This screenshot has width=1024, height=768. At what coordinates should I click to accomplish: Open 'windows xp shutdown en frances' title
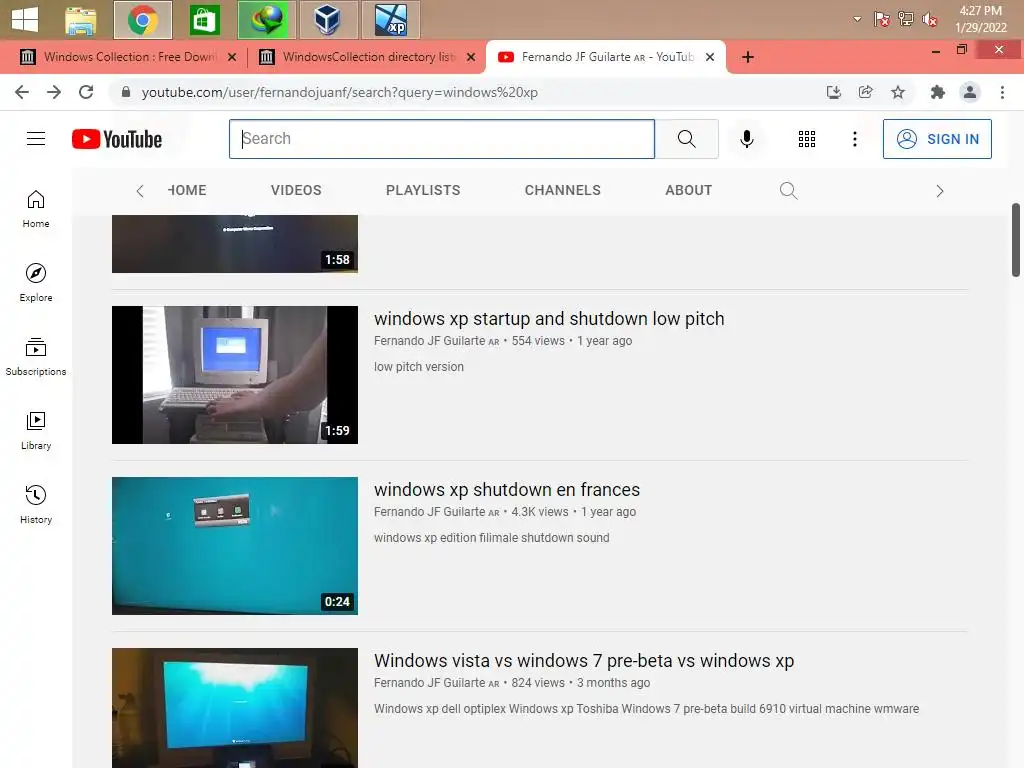[507, 490]
